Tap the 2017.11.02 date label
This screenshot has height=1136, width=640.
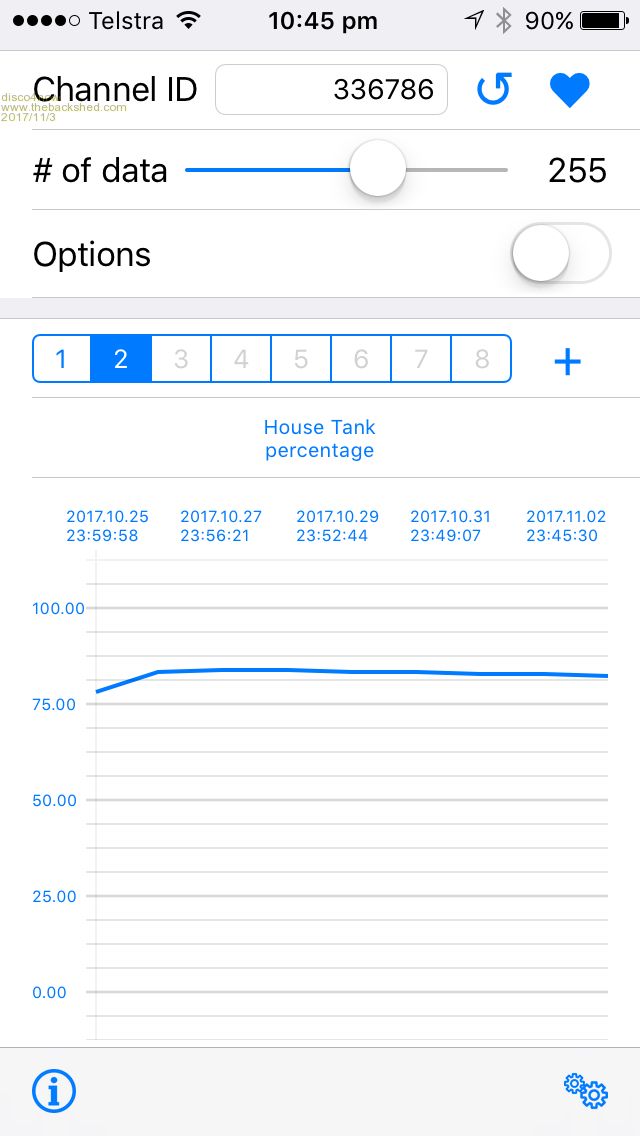click(x=566, y=526)
